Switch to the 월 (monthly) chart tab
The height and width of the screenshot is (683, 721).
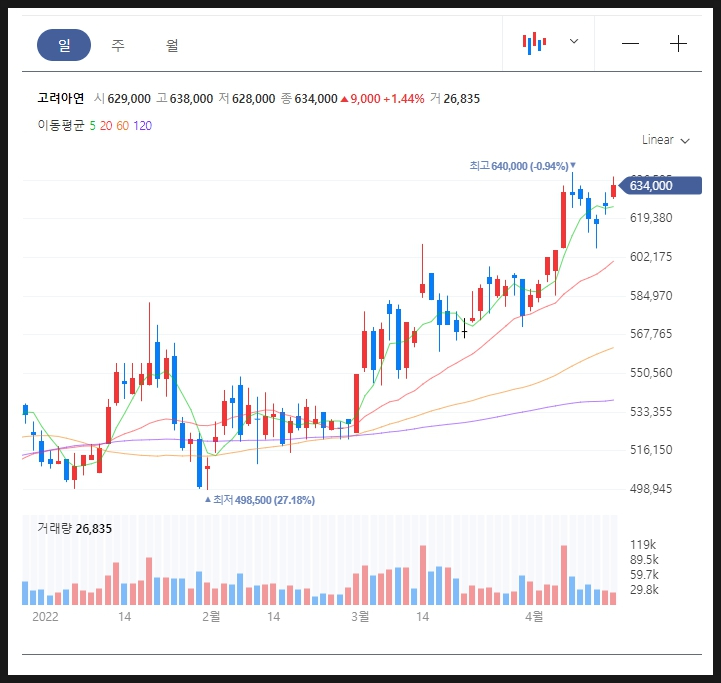click(x=172, y=45)
